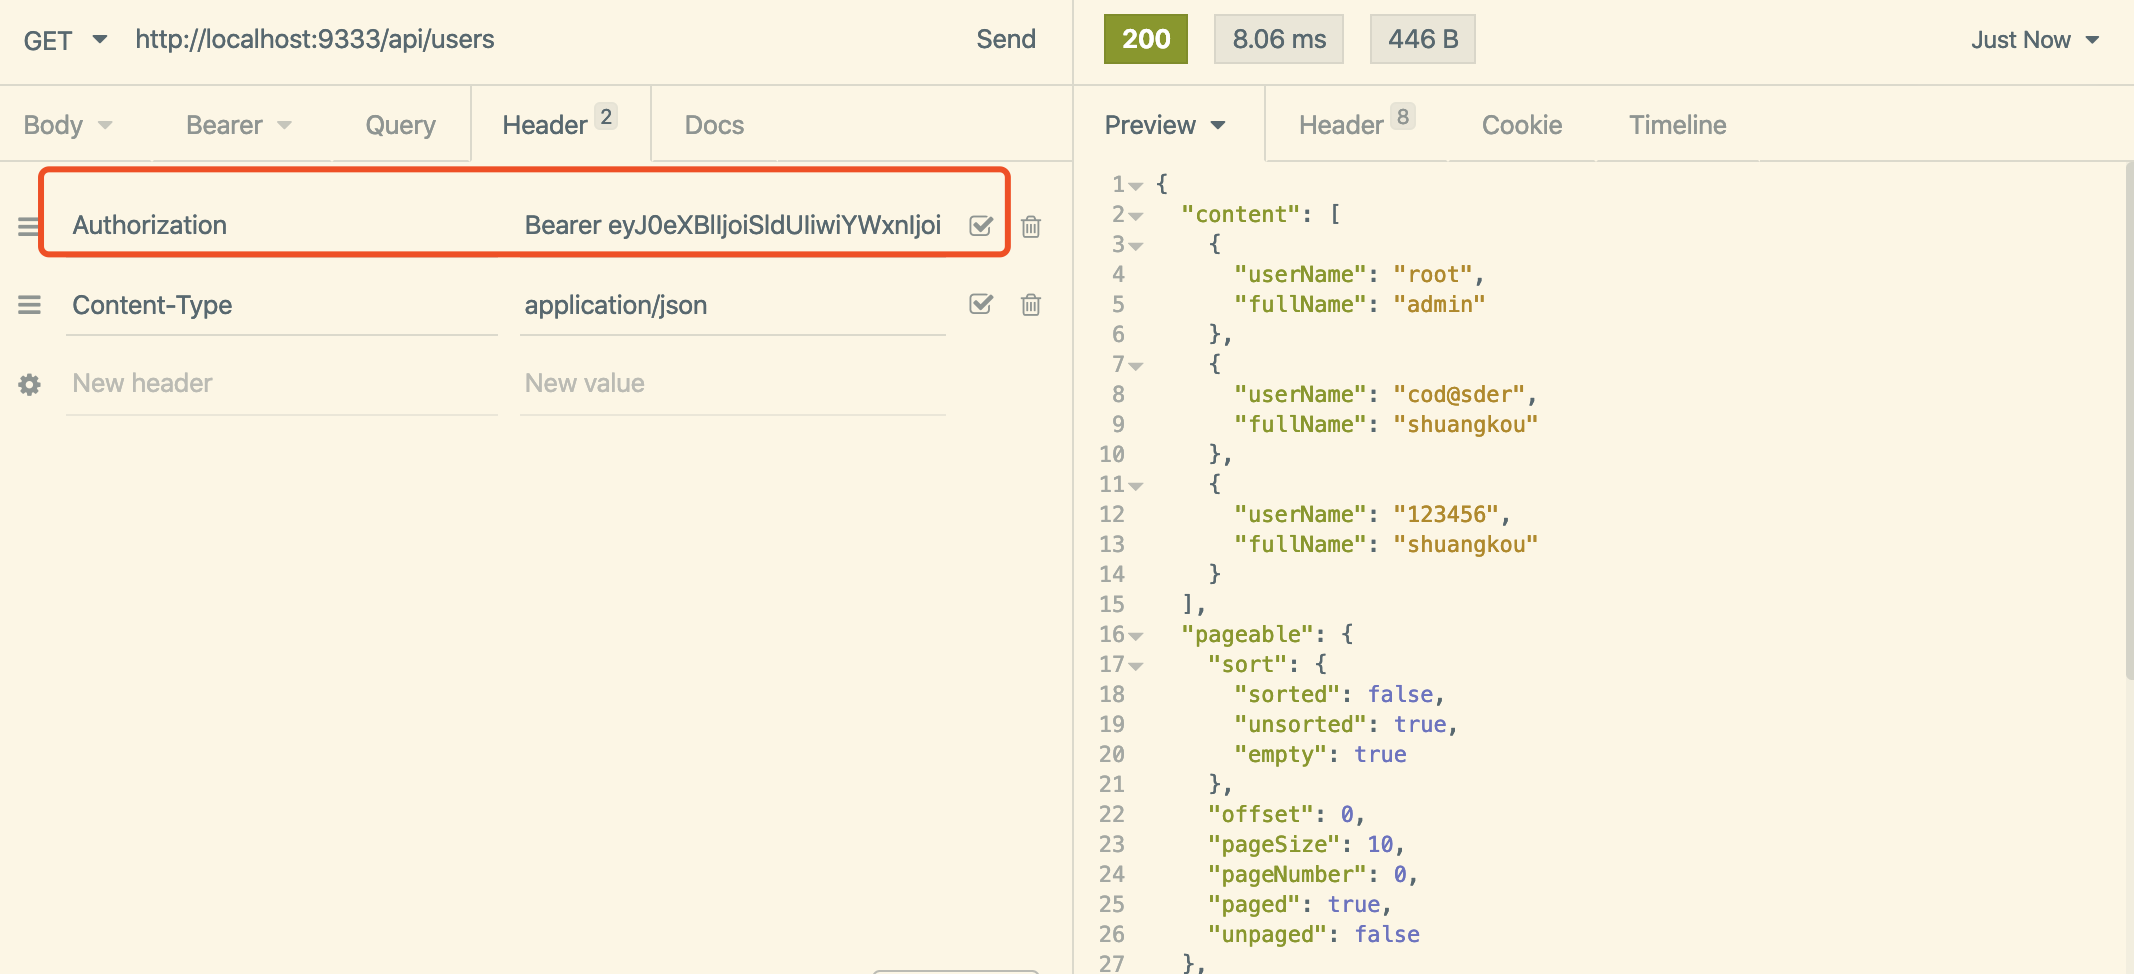Image resolution: width=2134 pixels, height=974 pixels.
Task: Open the Body type dropdown
Action: pyautogui.click(x=67, y=125)
